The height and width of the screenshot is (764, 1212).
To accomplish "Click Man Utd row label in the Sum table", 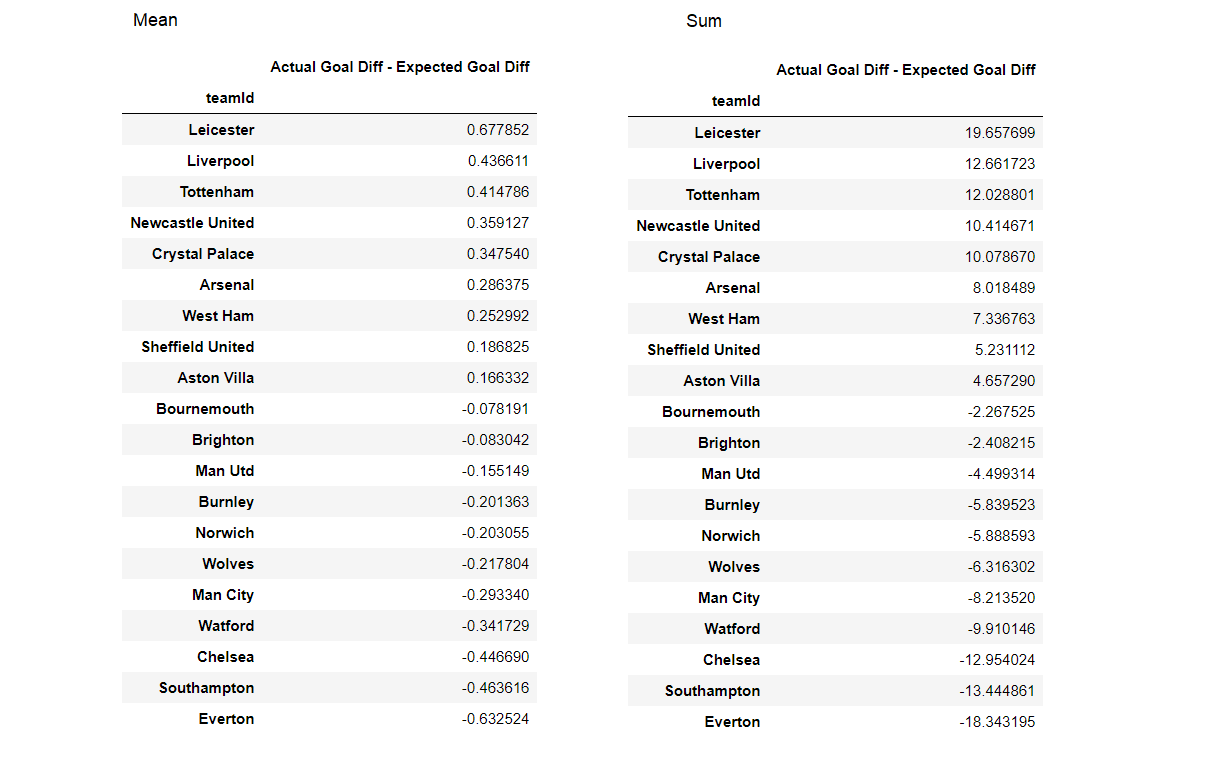I will point(730,474).
